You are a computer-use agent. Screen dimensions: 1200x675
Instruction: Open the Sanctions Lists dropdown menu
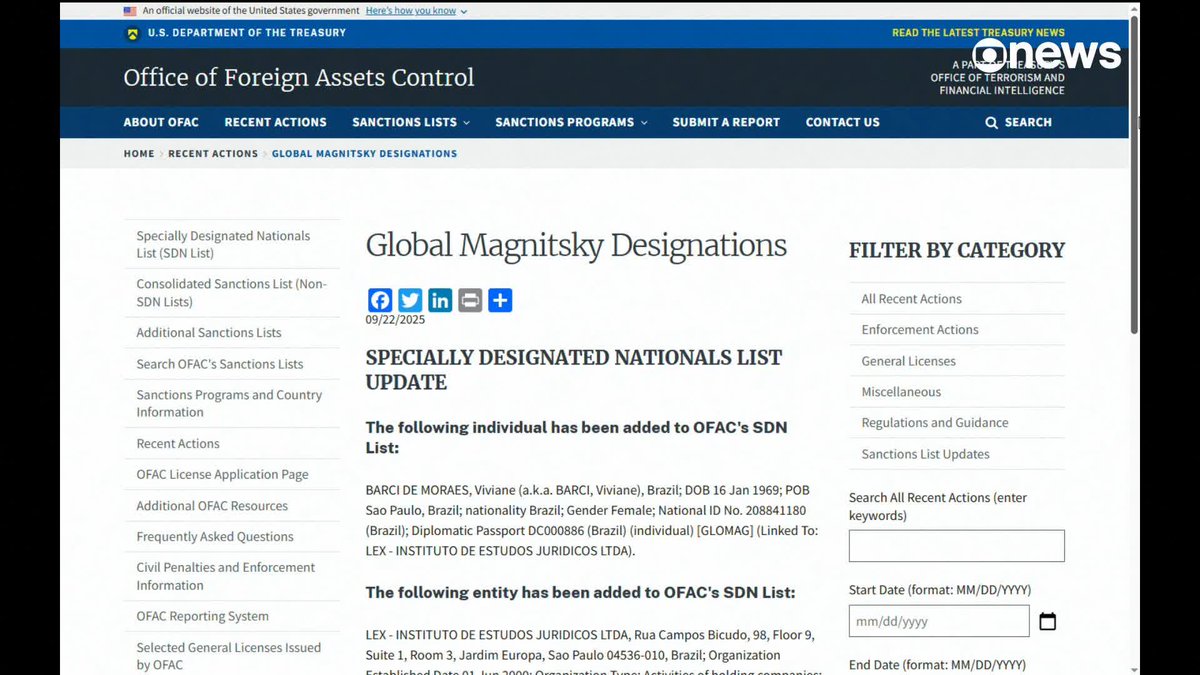[411, 122]
